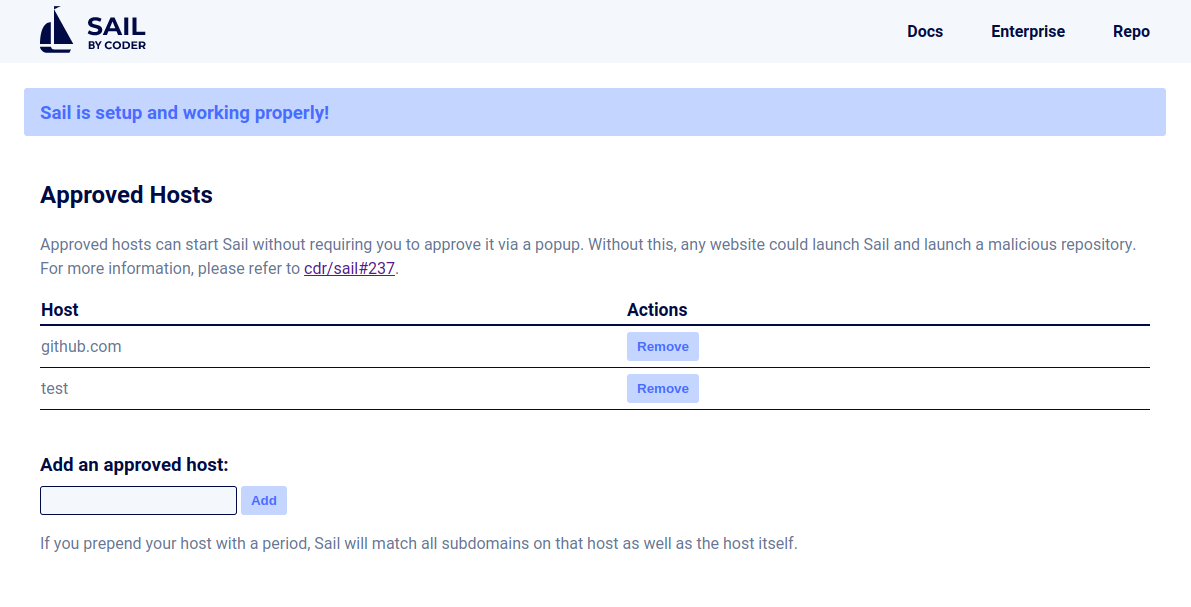Click the Approved Hosts heading

pos(126,194)
